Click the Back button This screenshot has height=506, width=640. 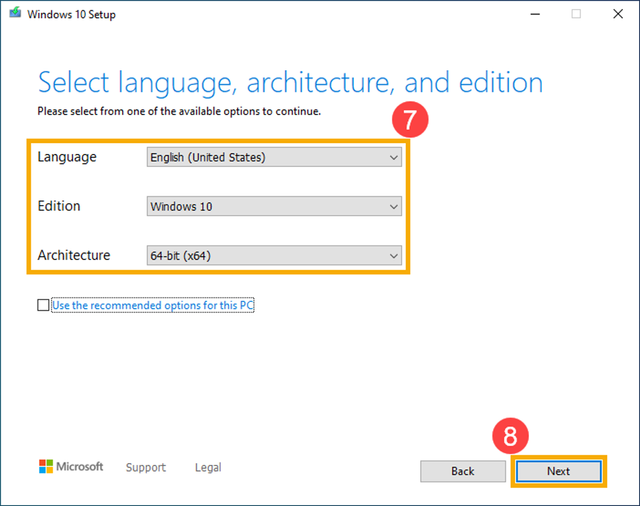click(463, 471)
